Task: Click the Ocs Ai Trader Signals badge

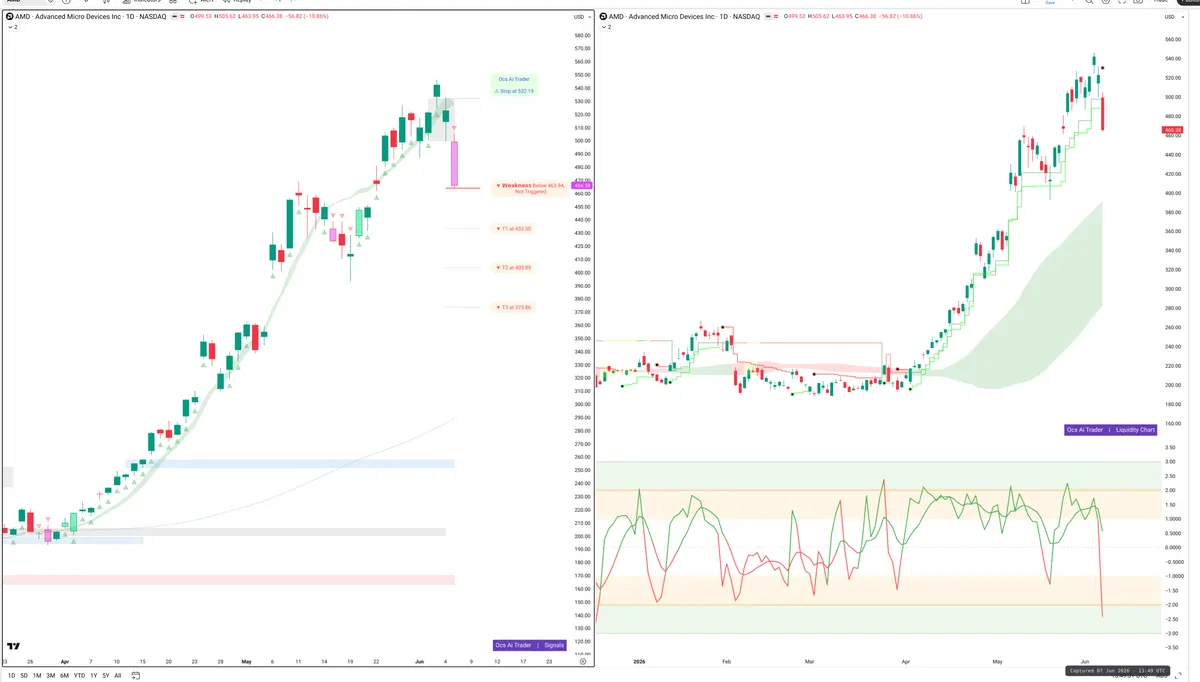Action: pos(530,645)
